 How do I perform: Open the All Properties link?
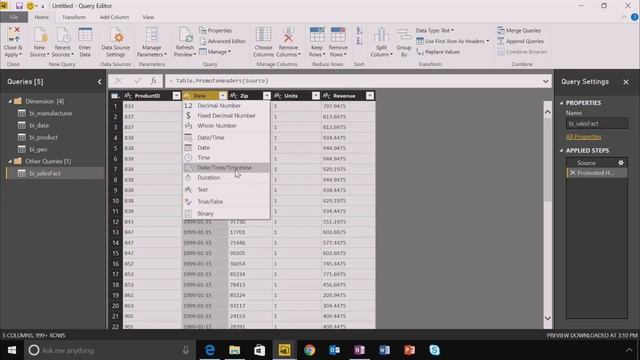click(583, 137)
